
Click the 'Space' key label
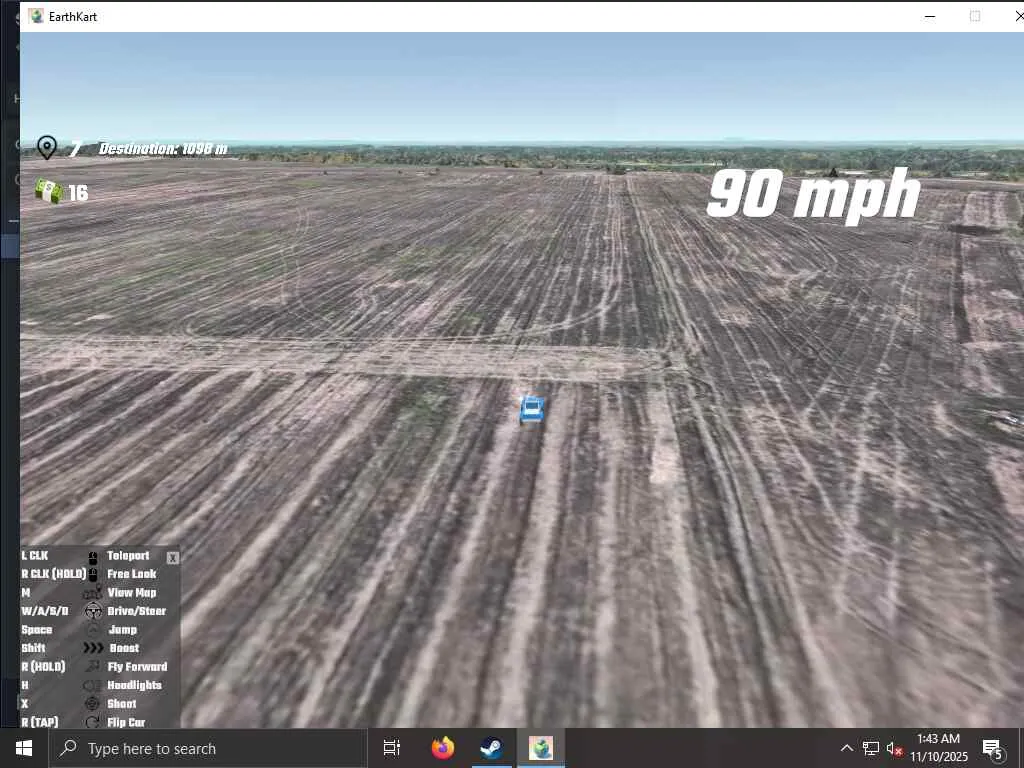pos(37,630)
